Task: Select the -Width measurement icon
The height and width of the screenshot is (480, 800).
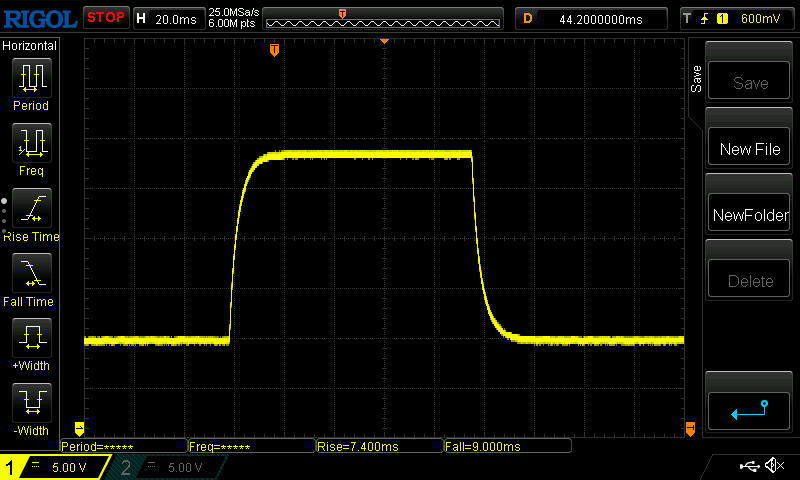Action: click(x=32, y=402)
